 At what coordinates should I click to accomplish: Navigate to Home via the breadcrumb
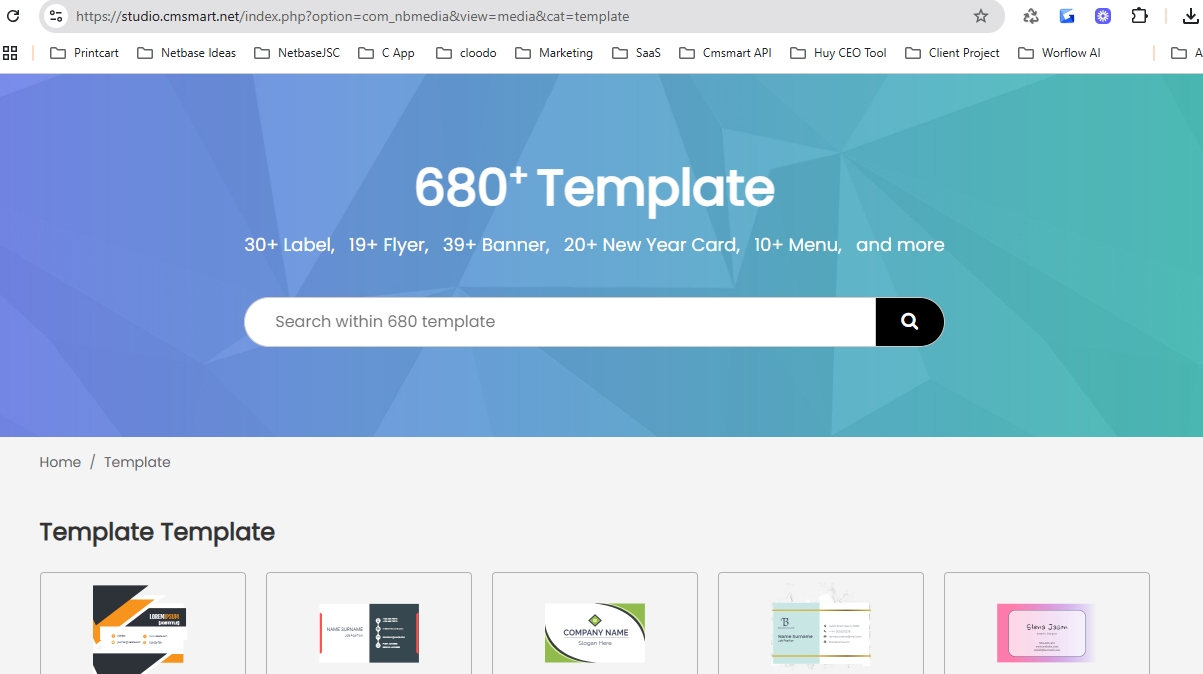click(x=60, y=461)
